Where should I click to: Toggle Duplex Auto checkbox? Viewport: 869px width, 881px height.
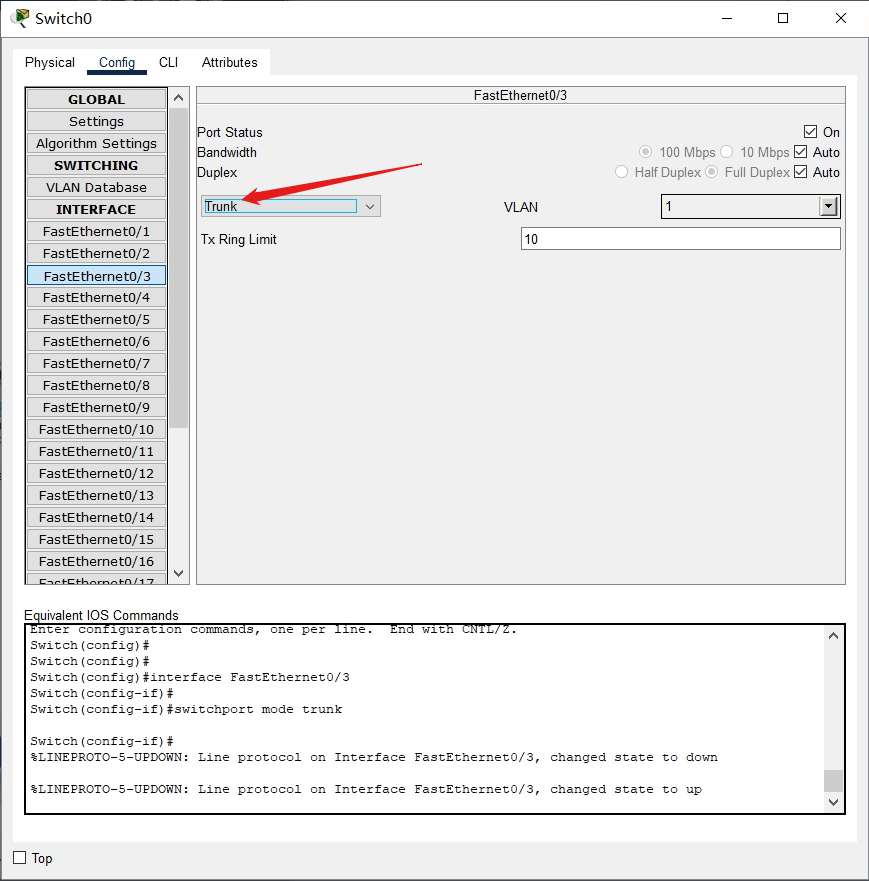[800, 172]
